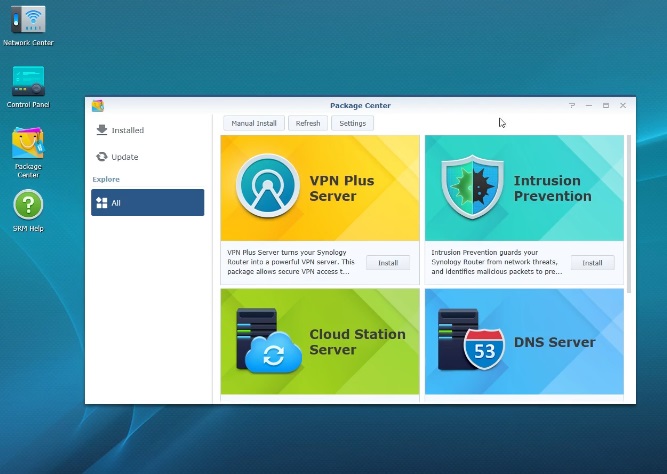Maximize the Package Center window
Screen dimensions: 667x474
pos(606,105)
